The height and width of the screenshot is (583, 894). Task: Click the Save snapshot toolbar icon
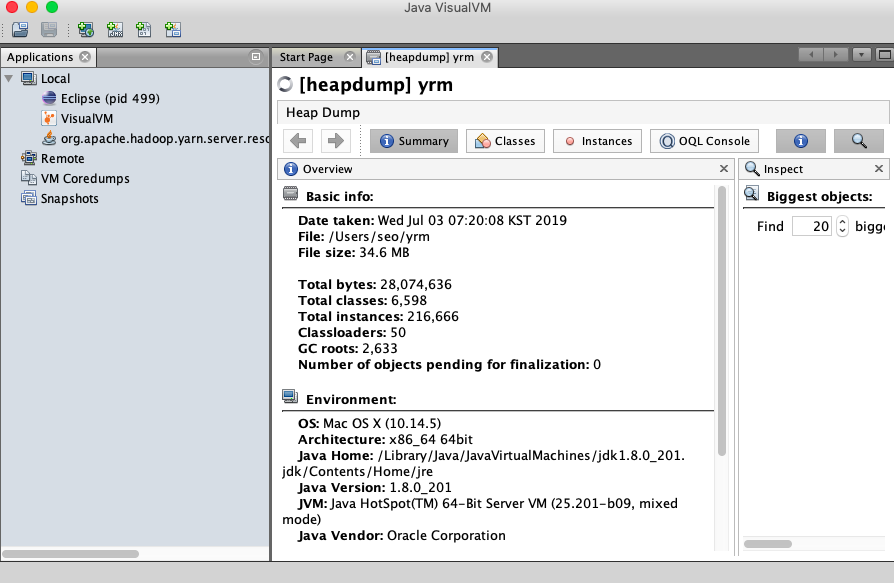tap(49, 29)
